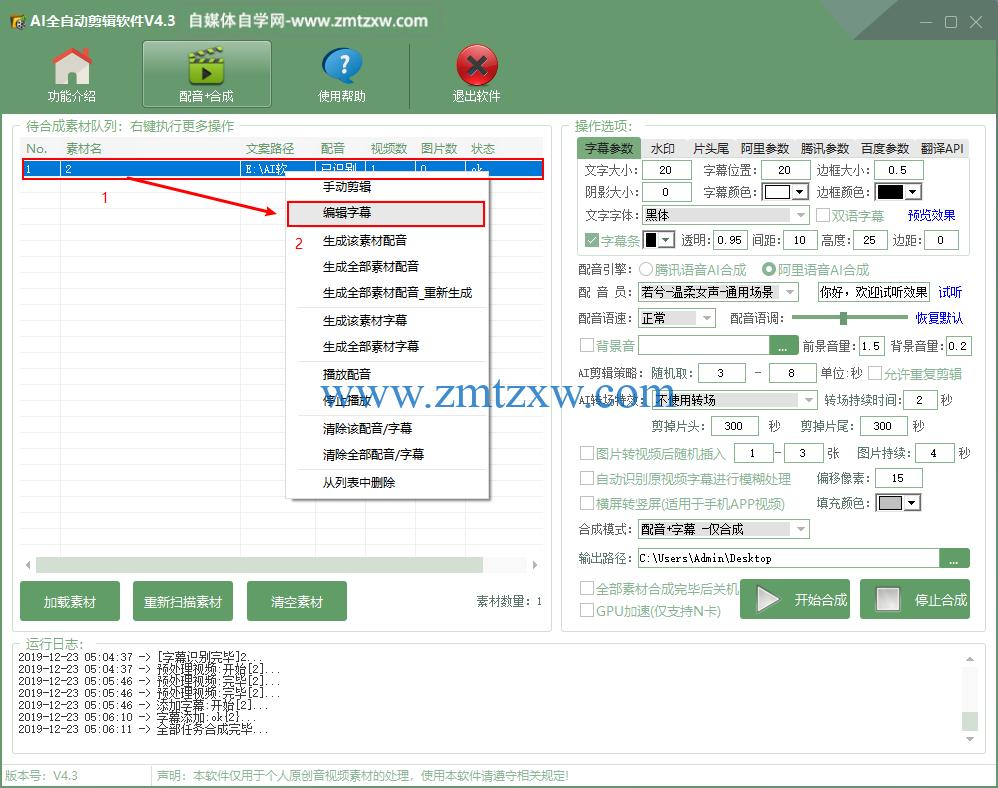The width and height of the screenshot is (998, 788).
Task: Check 允许重复剪辑 option
Action: click(x=877, y=374)
